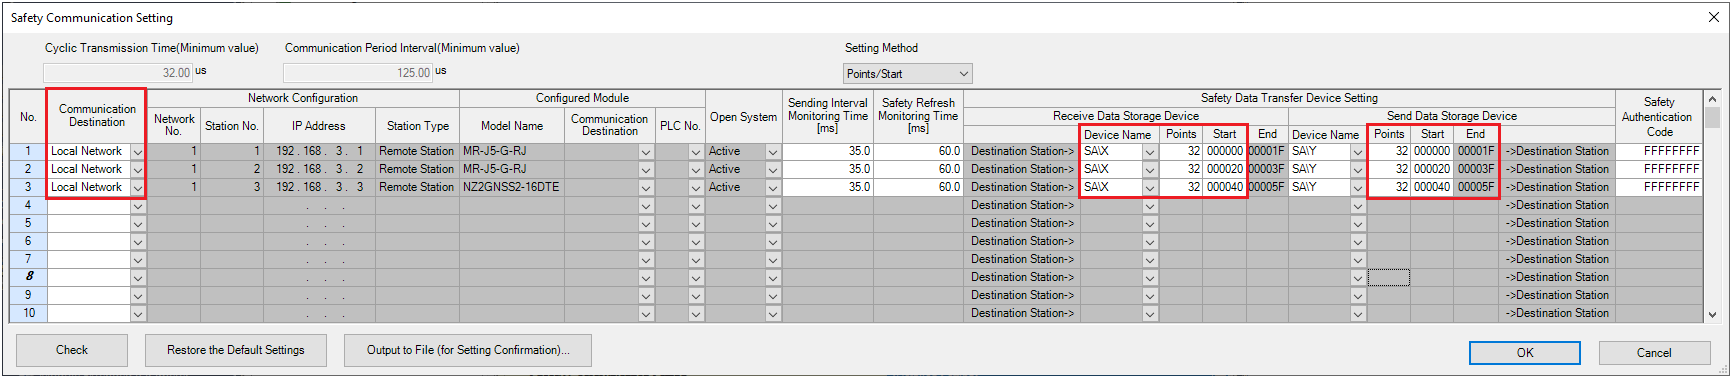This screenshot has width=1732, height=379.
Task: Open the Setting Method dropdown showing Points/Start
Action: tap(907, 74)
